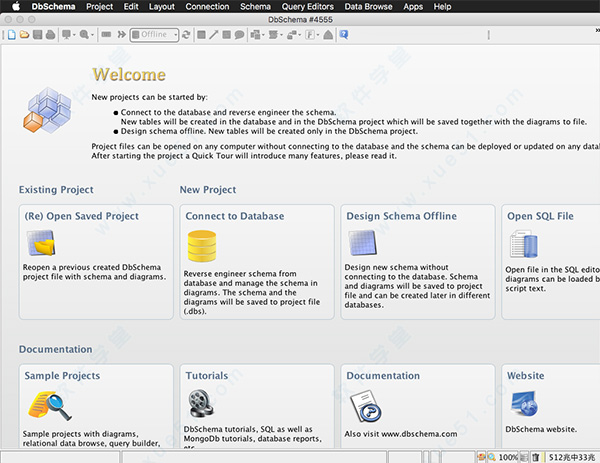Click the Sample Projects magnifier icon
The width and height of the screenshot is (600, 463).
click(x=50, y=406)
